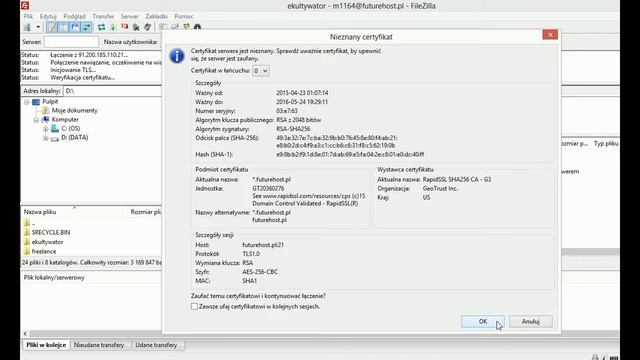Click the 'TLS1.0' protocol value
Viewport: 640px width, 360px height.
pos(251,254)
